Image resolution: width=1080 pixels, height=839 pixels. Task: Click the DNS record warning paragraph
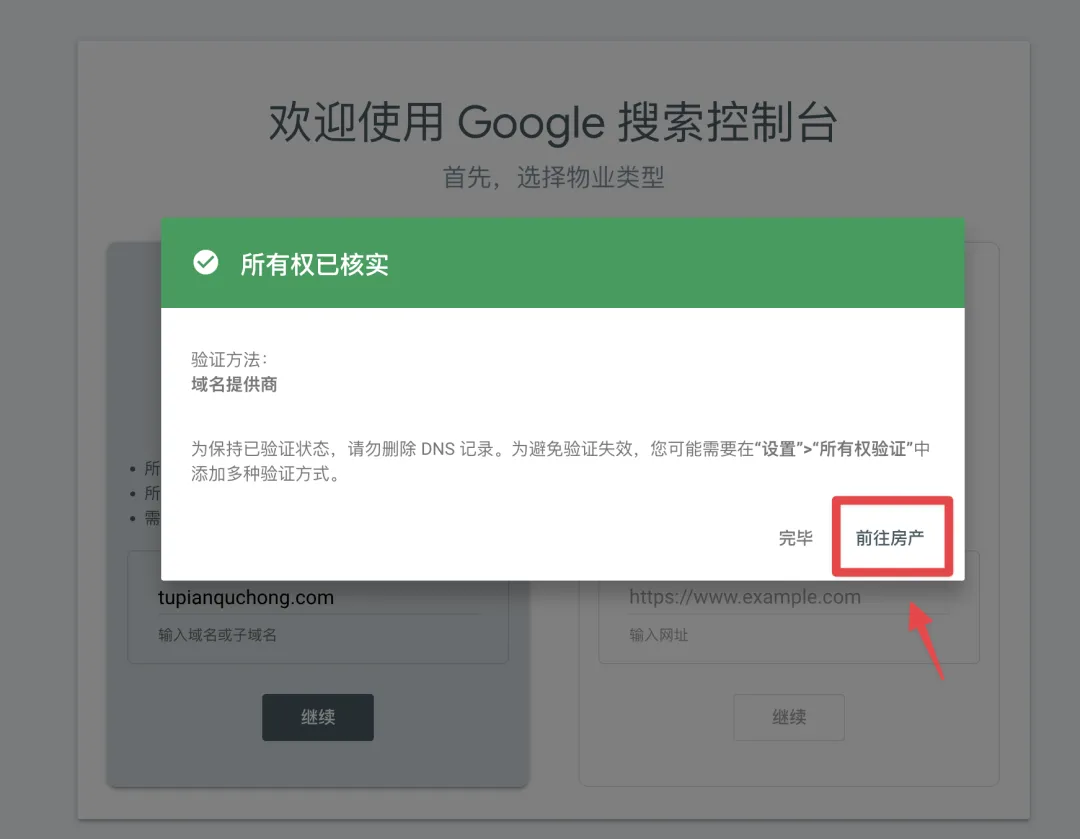[x=561, y=461]
